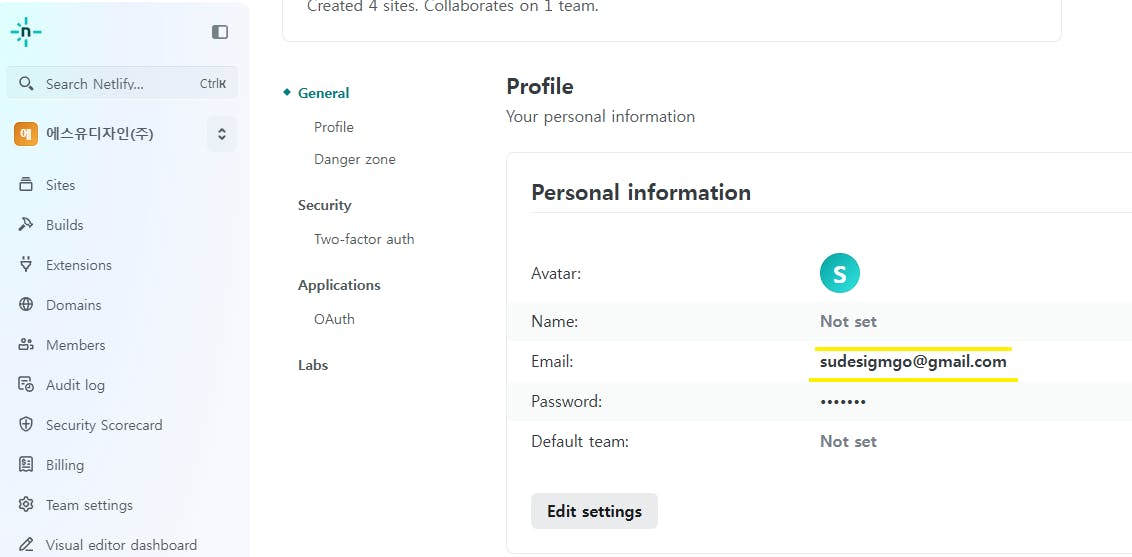Click the Domains globe icon
This screenshot has width=1132, height=557.
pyautogui.click(x=26, y=304)
